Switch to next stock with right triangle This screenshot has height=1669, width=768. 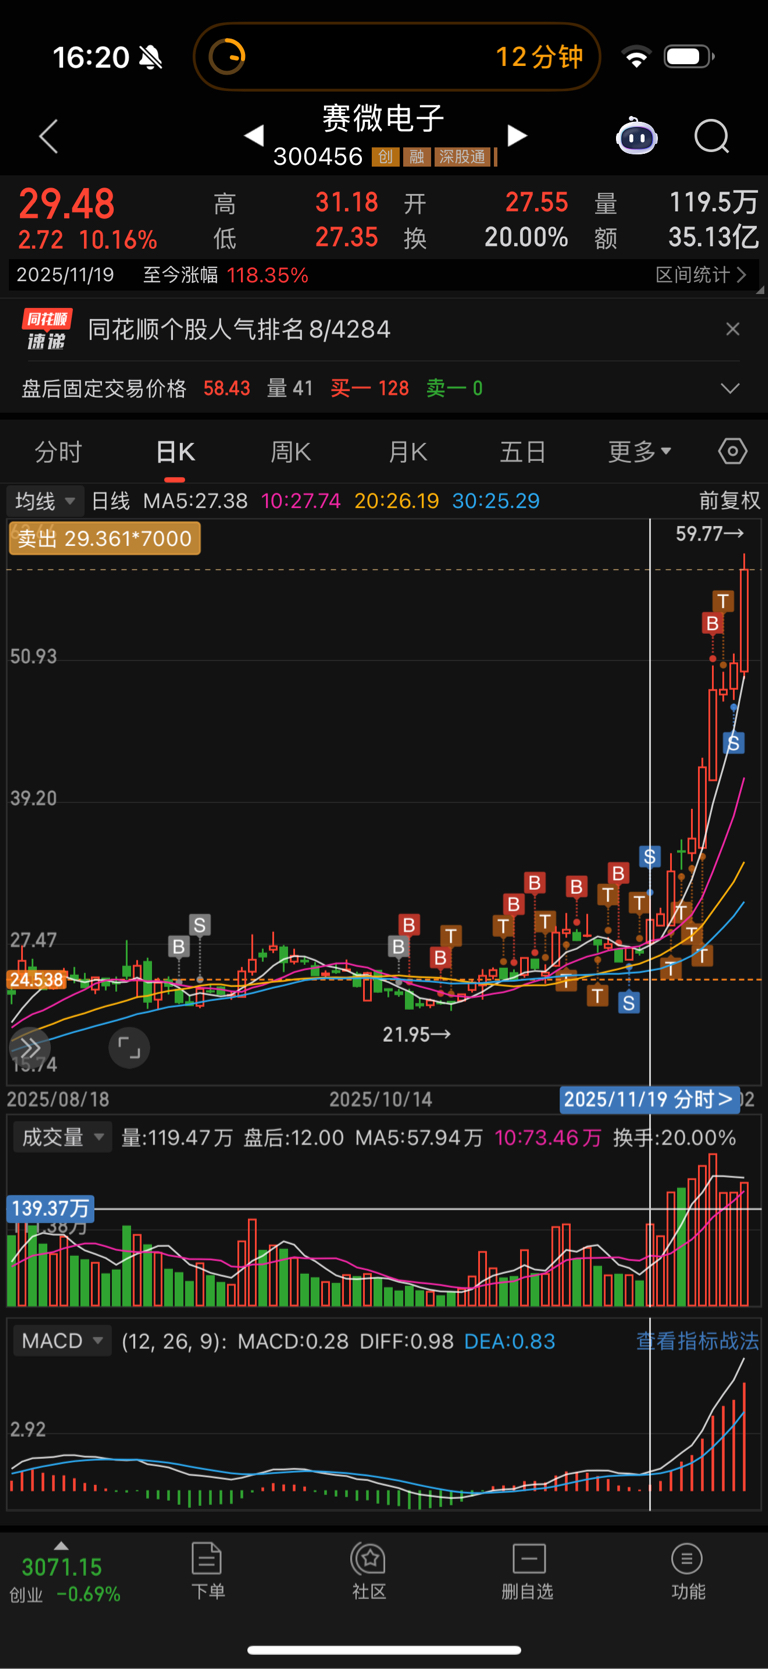click(x=516, y=135)
